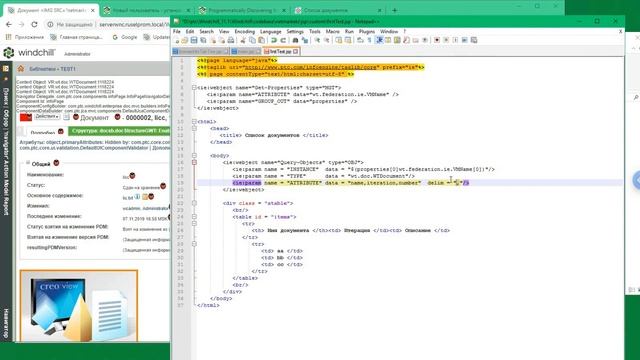Open the Навигатор panel in Windchill sidebar
The image size is (640, 360).
click(x=6, y=323)
